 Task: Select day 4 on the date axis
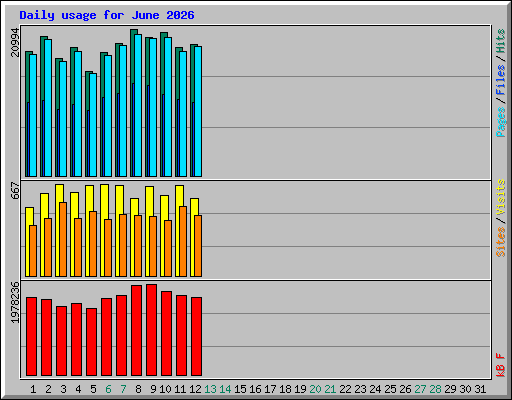[x=78, y=389]
